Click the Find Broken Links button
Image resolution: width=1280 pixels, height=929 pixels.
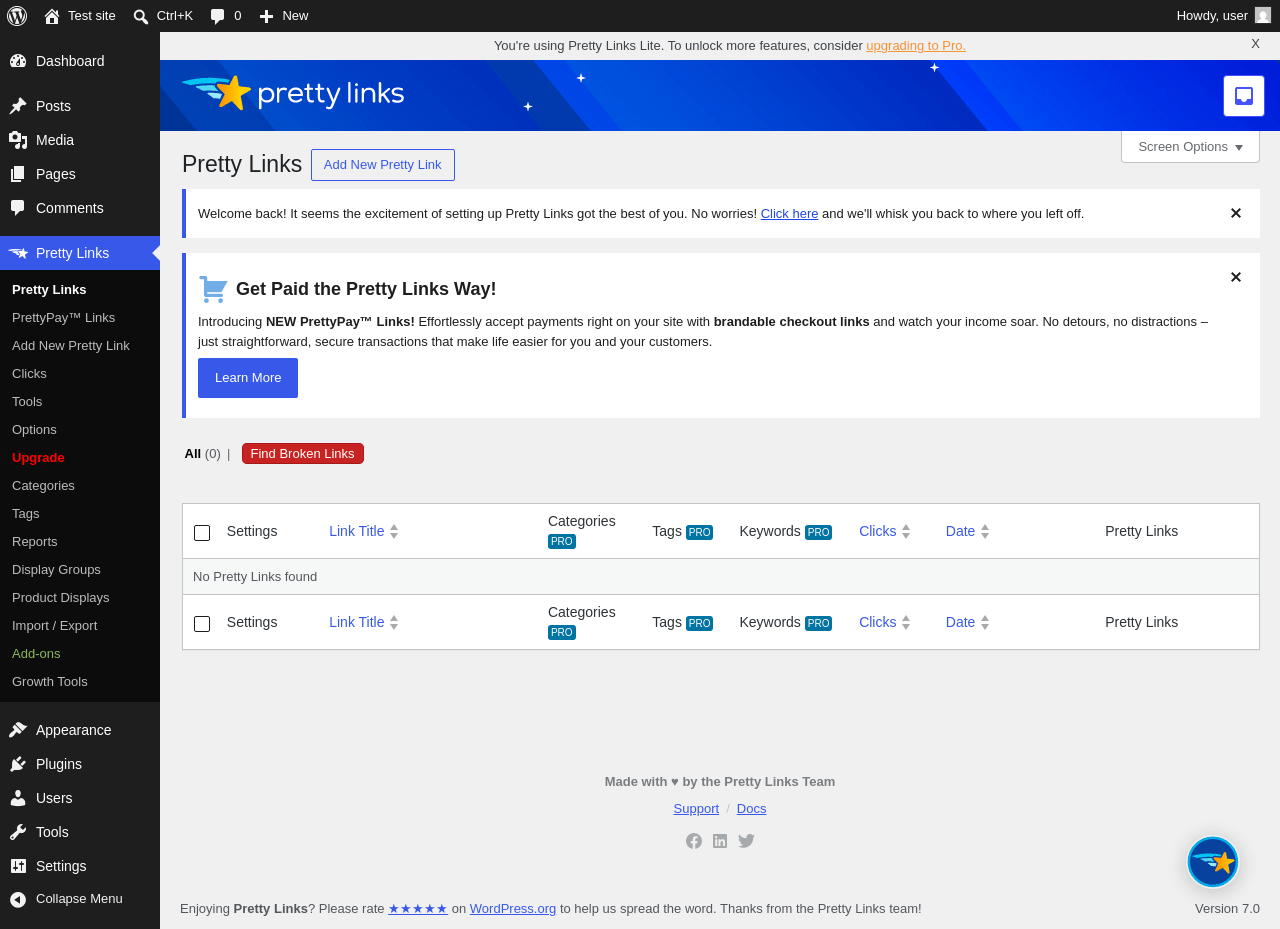[x=303, y=454]
